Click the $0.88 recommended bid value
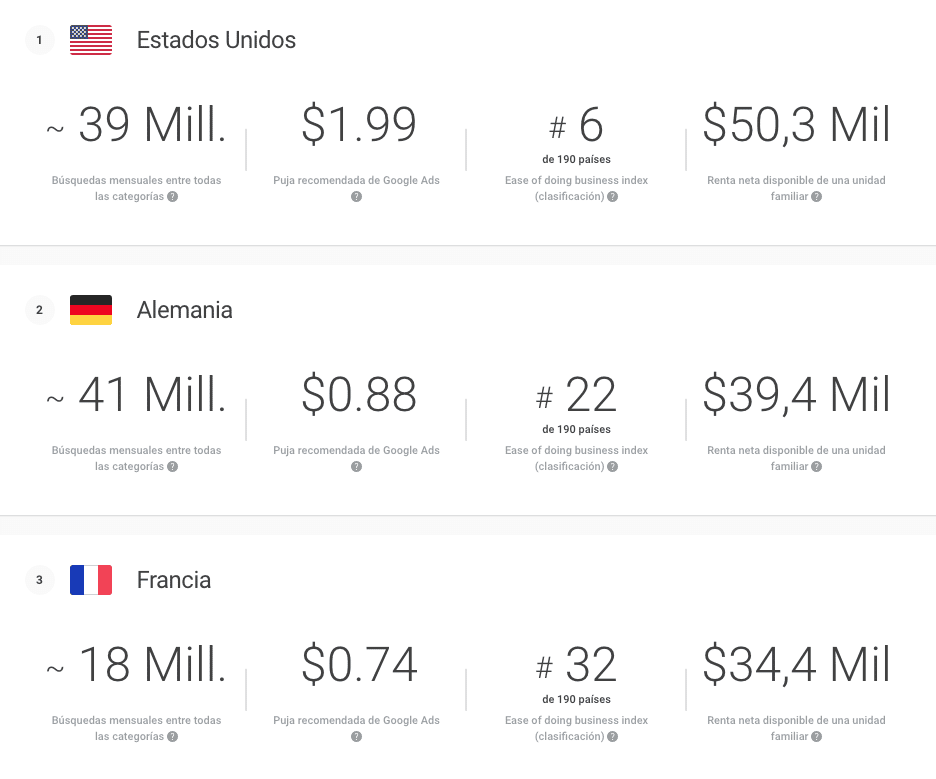This screenshot has height=779, width=936. tap(359, 395)
